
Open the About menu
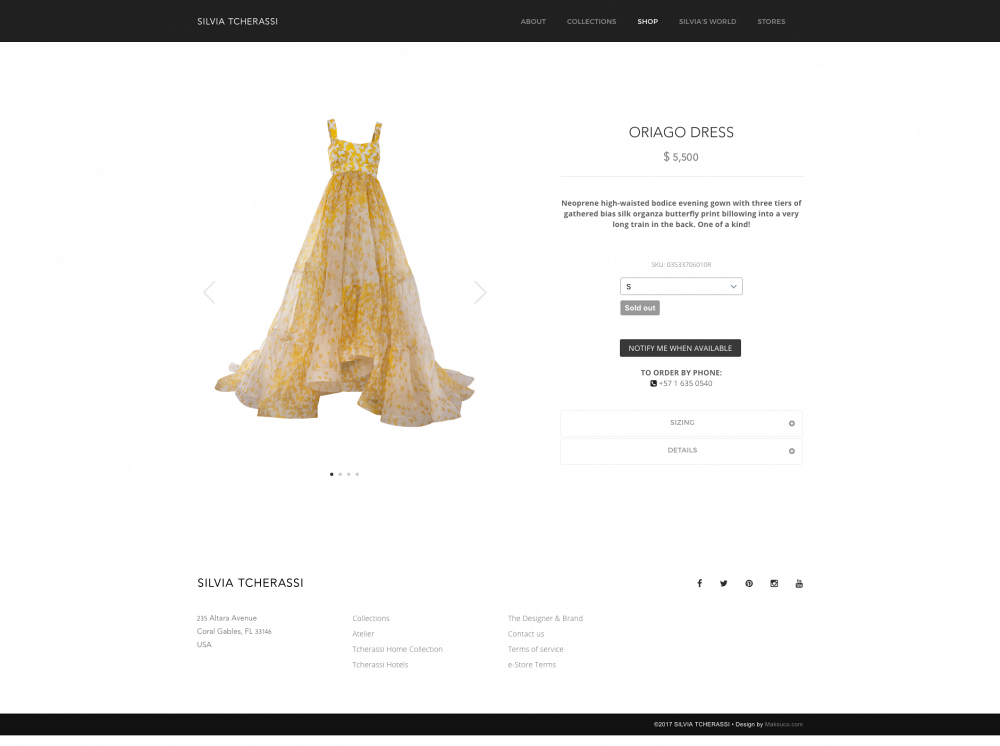[533, 22]
